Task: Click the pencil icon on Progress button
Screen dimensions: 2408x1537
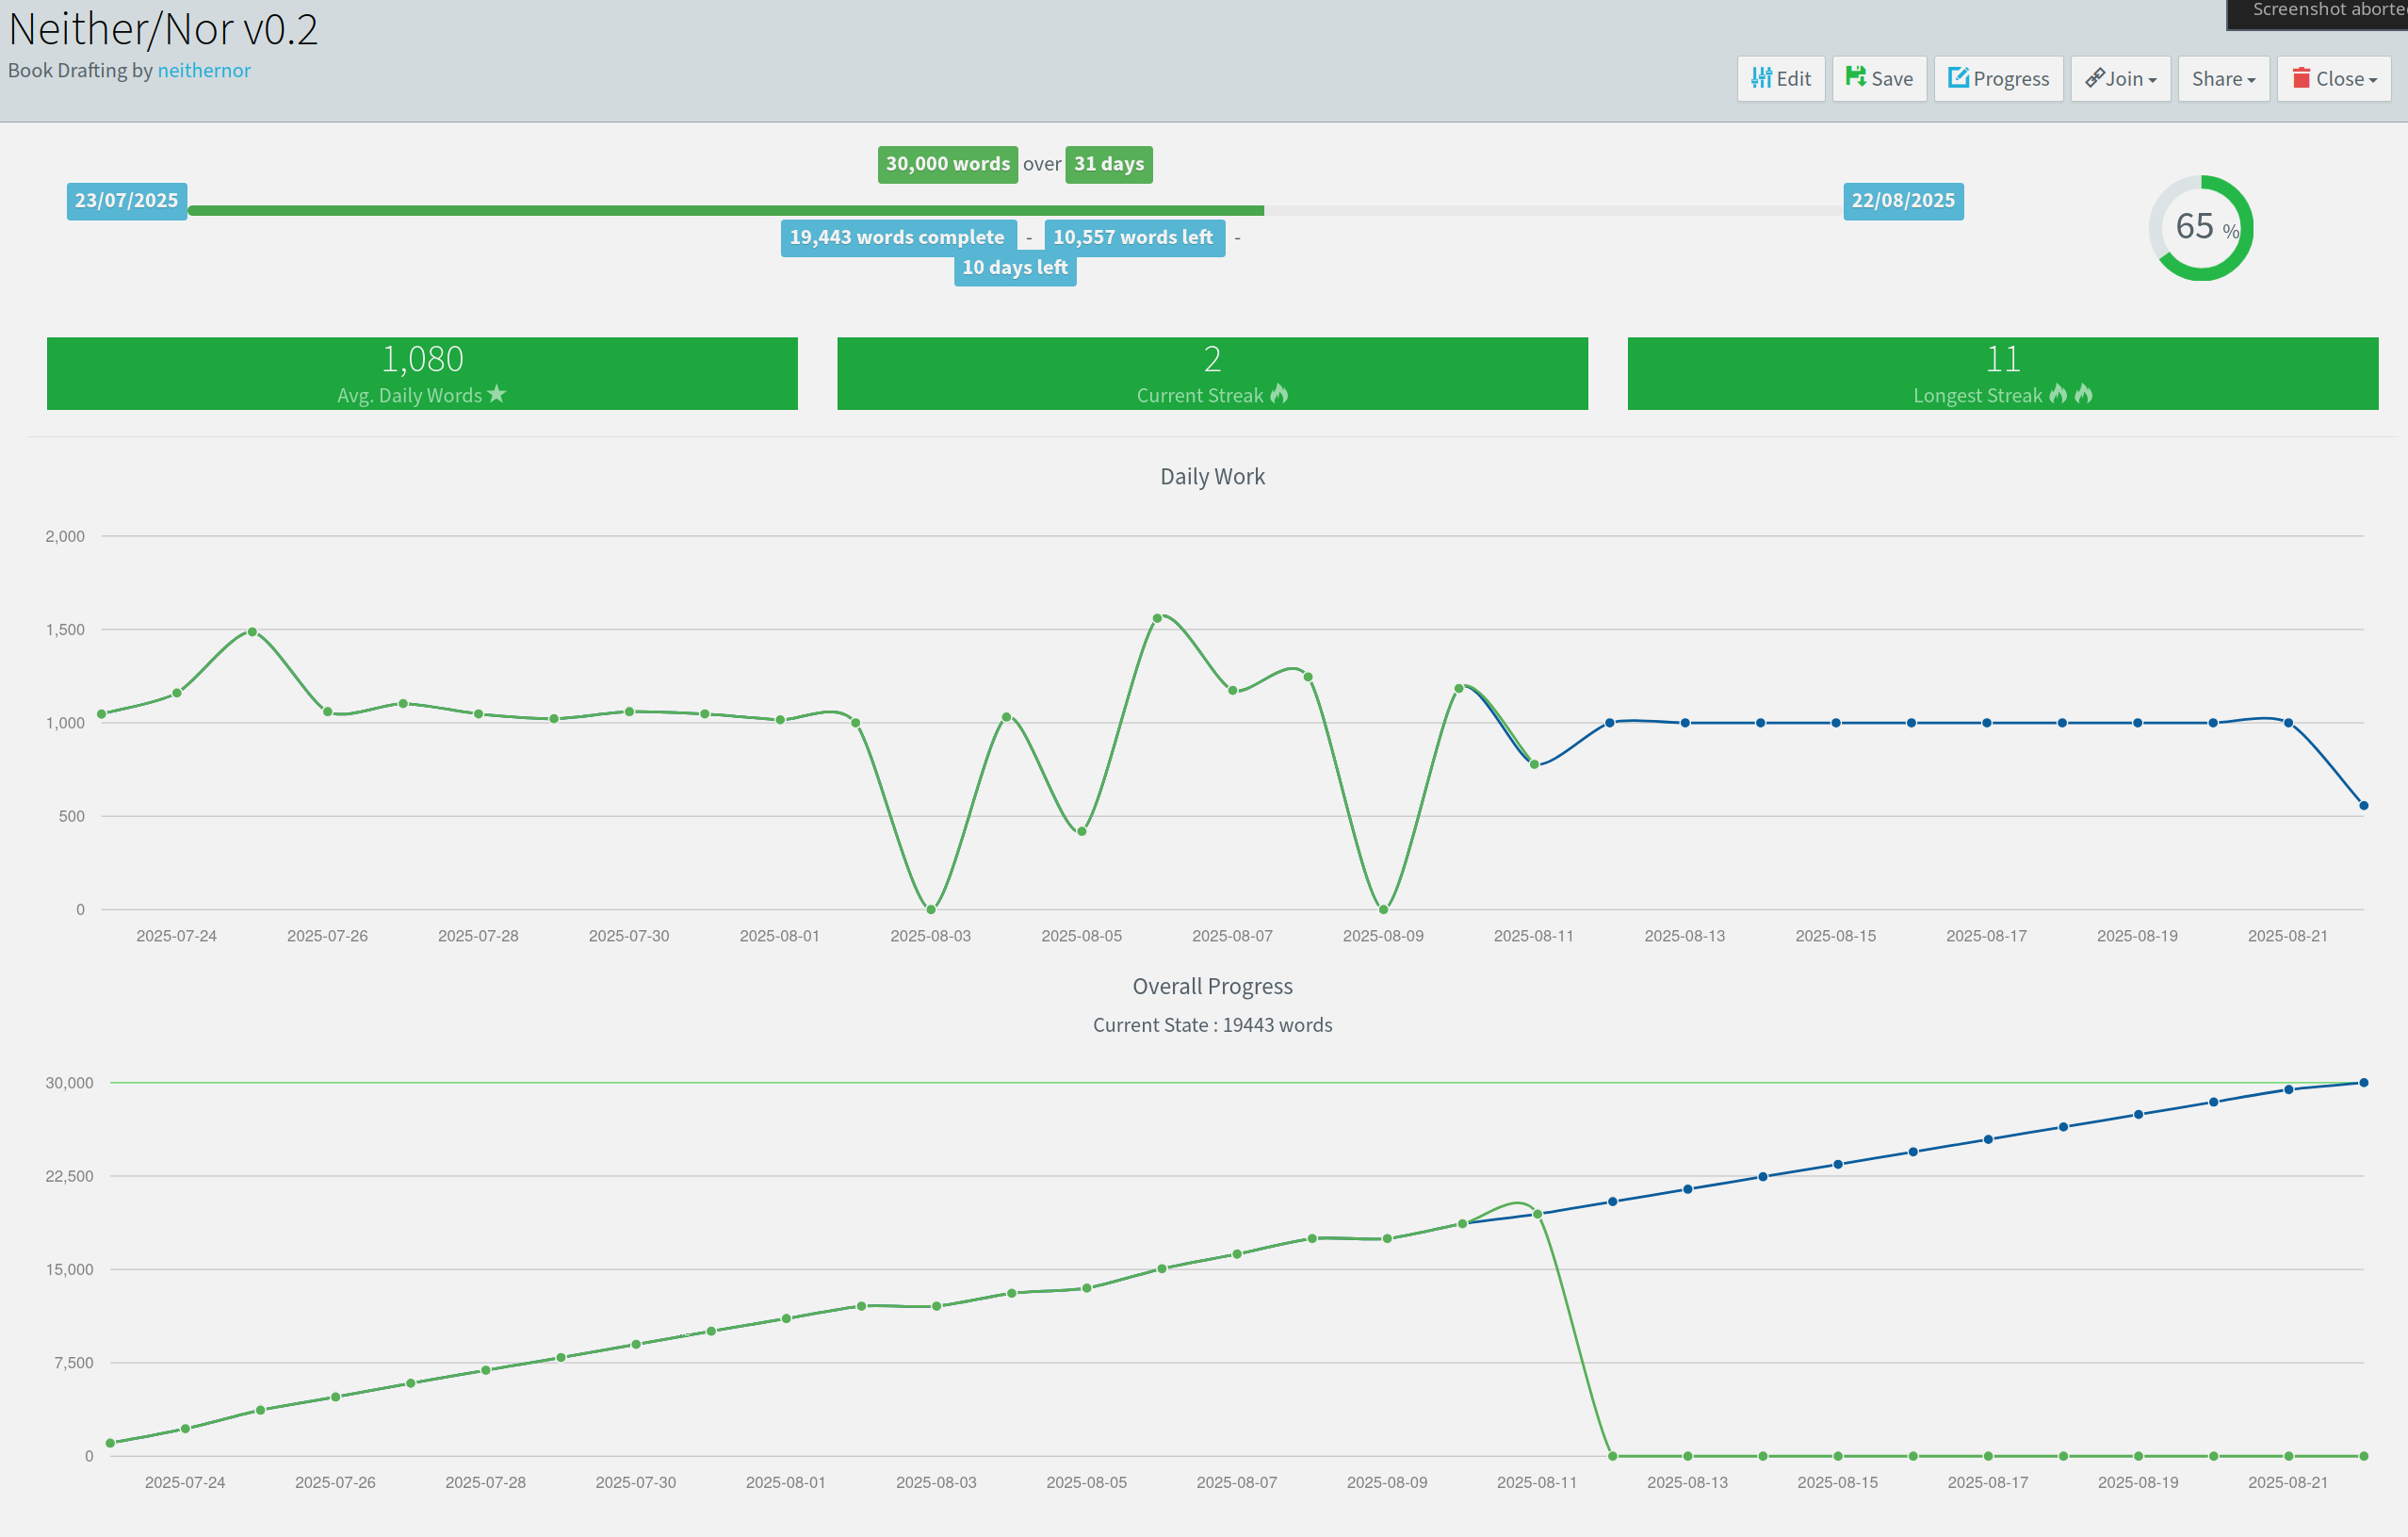Action: [1958, 77]
